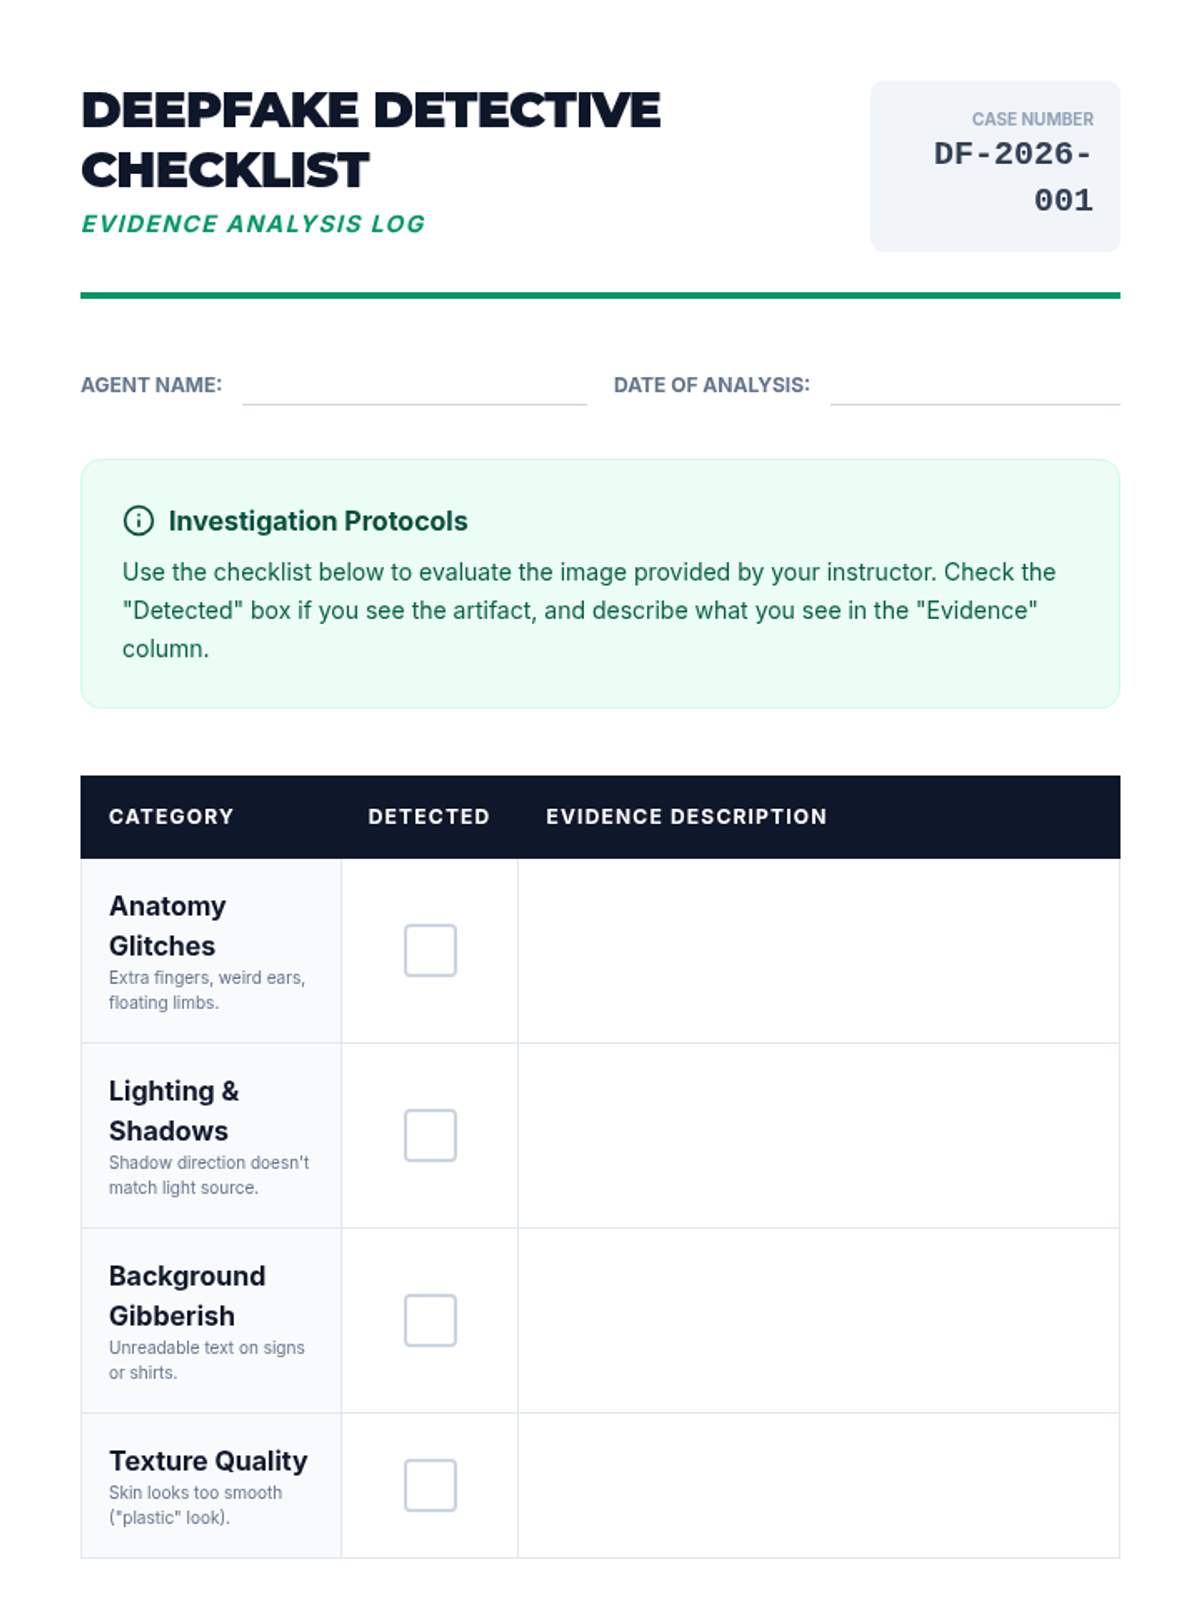Tick the Lighting & Shadows checkbox
This screenshot has width=1200, height=1600.
click(430, 1135)
